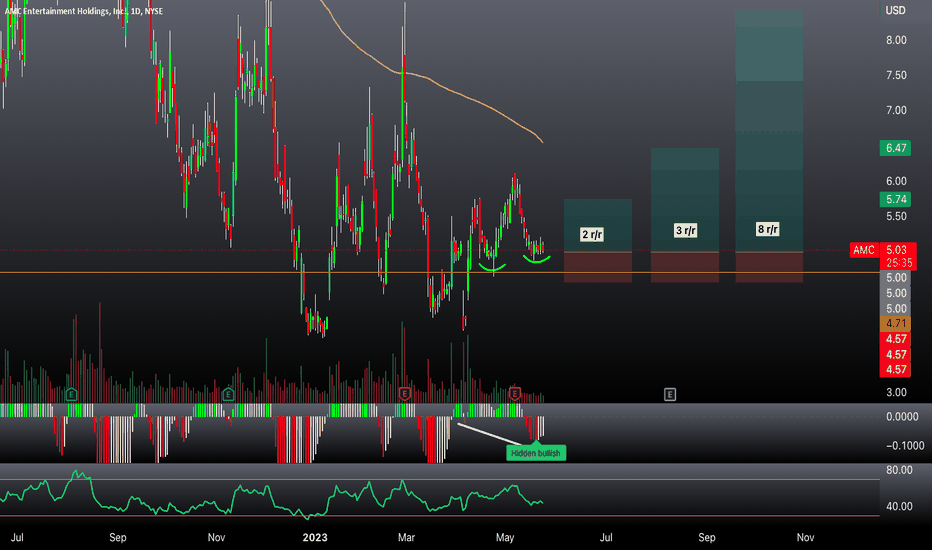Click the 8.00 price scale value
Viewport: 932px width, 550px height.
coord(896,40)
